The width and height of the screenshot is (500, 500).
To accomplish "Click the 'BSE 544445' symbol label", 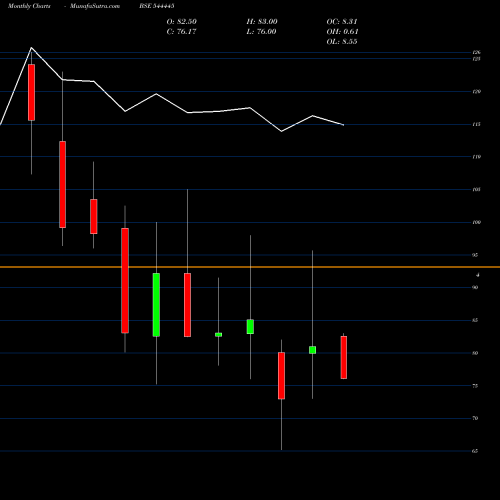I will point(157,6).
